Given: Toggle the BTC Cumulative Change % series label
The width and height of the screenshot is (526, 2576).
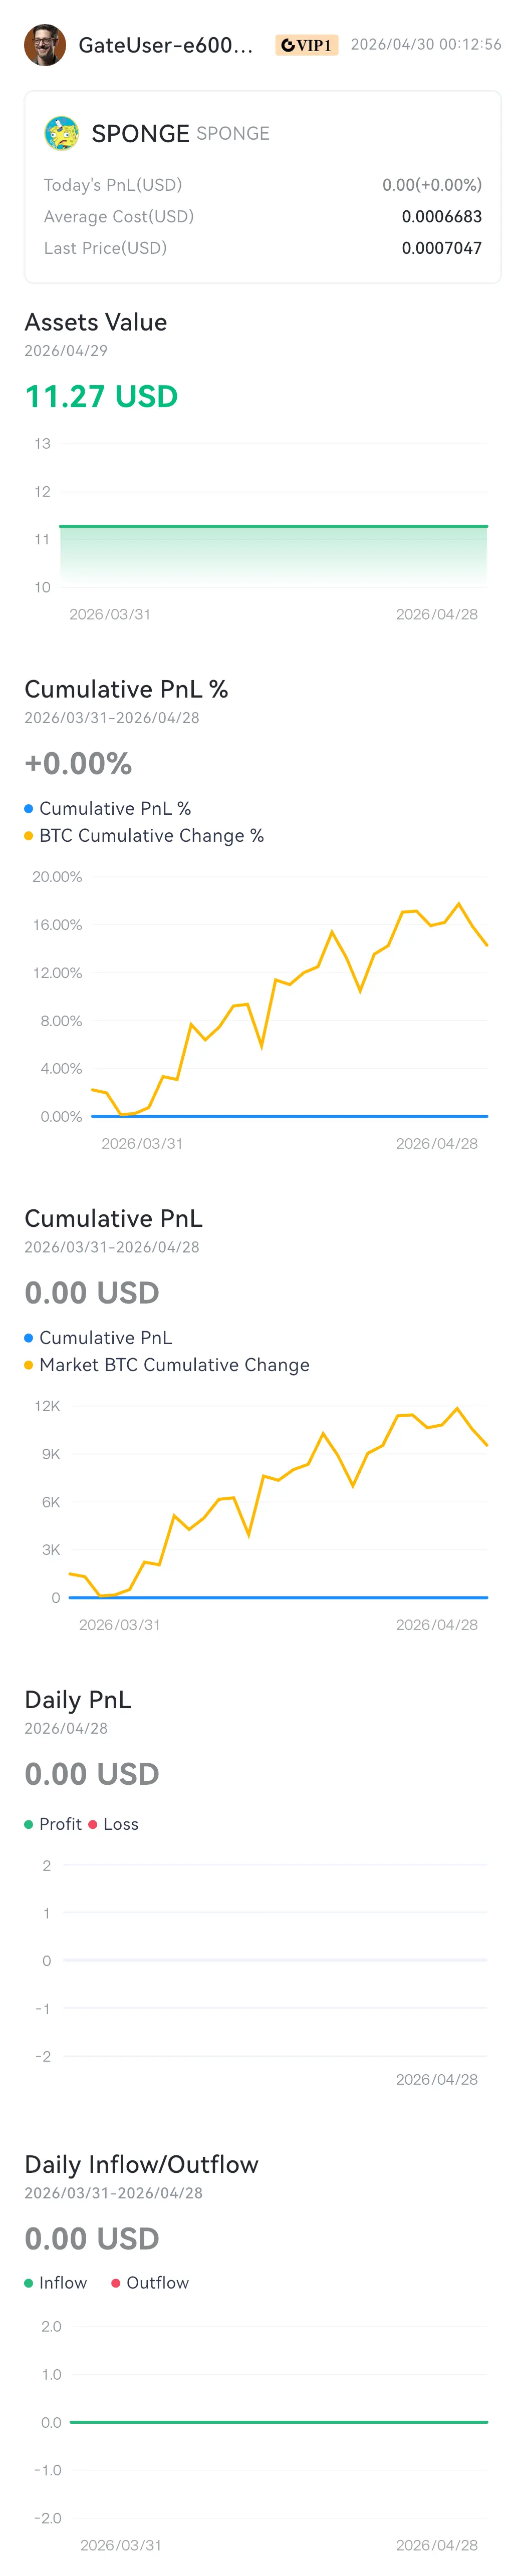Looking at the screenshot, I should tap(151, 836).
